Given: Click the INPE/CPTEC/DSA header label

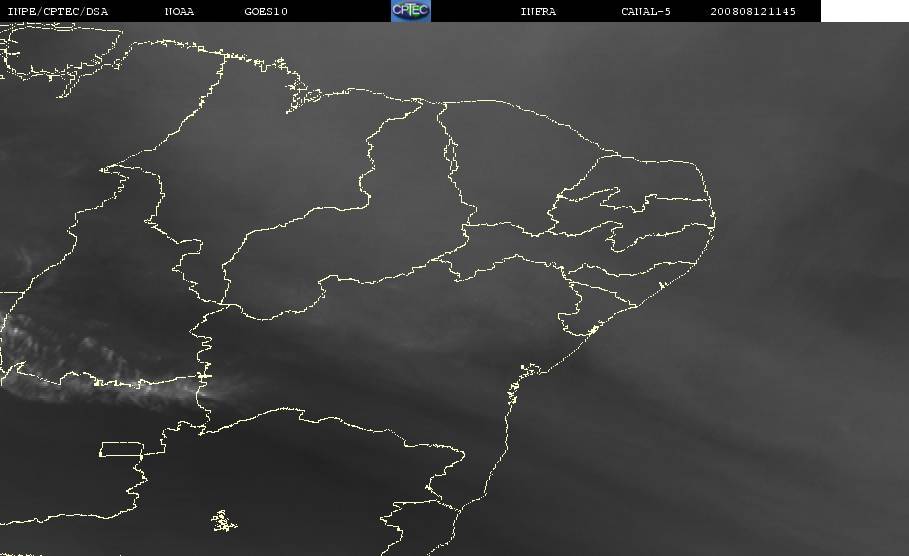Looking at the screenshot, I should (x=57, y=12).
